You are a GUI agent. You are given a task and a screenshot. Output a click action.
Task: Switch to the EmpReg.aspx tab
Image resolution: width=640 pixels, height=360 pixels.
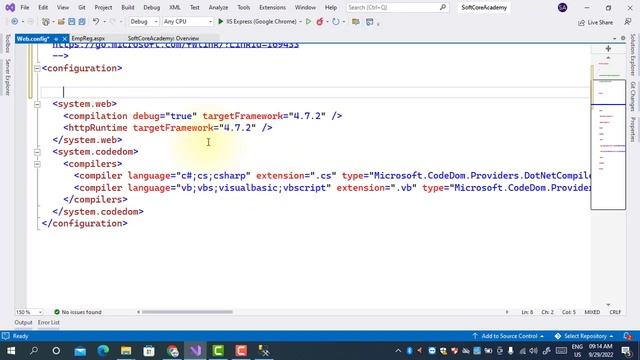(x=88, y=38)
